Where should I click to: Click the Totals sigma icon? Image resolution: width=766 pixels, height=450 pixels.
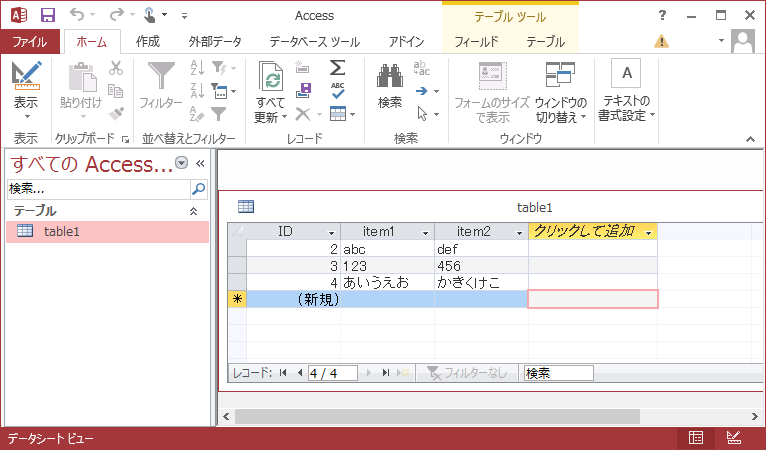coord(338,67)
